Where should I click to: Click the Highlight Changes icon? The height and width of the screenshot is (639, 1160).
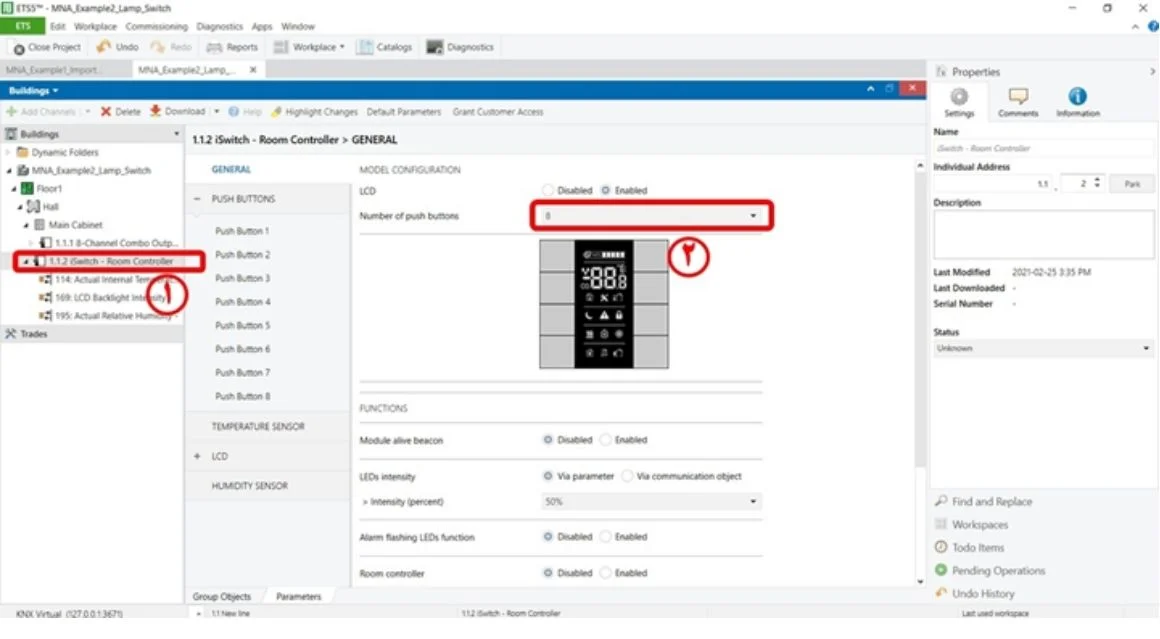click(x=277, y=112)
